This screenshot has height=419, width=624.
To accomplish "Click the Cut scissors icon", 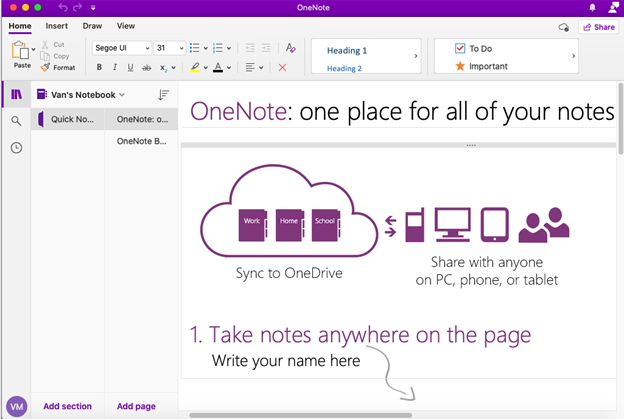I will 45,45.
